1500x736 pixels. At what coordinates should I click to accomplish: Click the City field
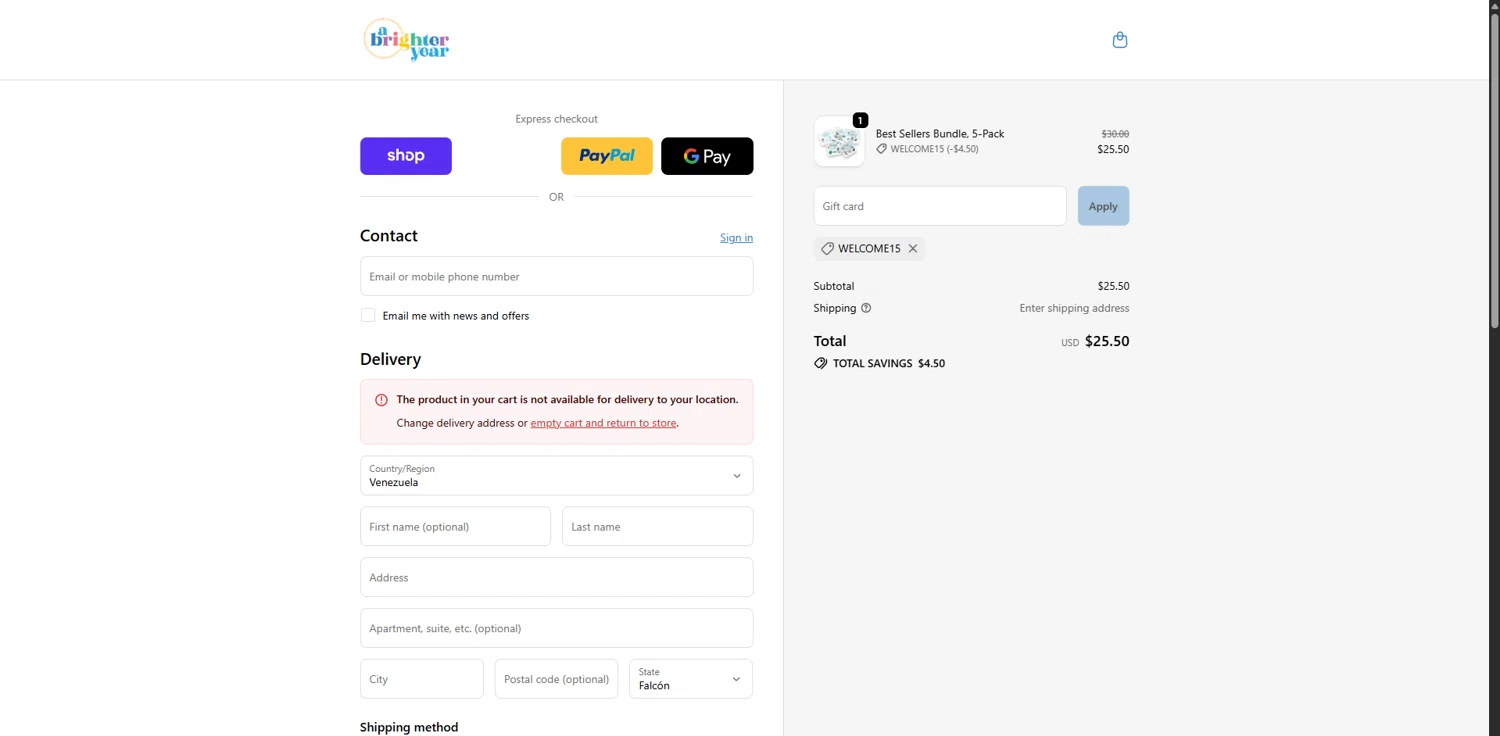click(x=422, y=679)
